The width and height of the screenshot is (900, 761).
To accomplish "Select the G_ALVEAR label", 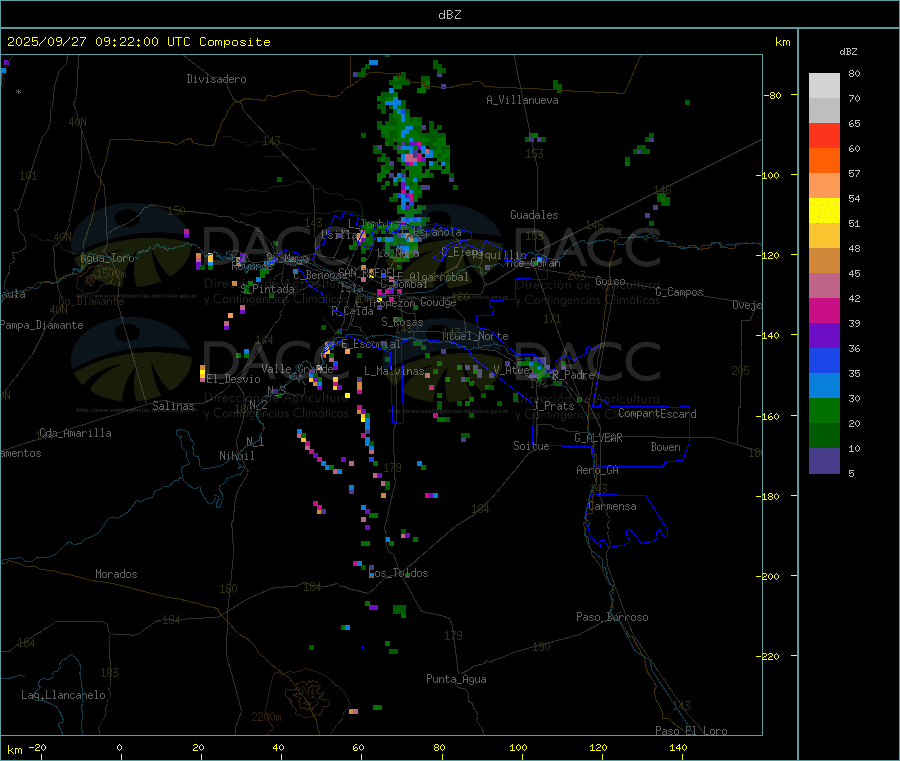I will 598,438.
